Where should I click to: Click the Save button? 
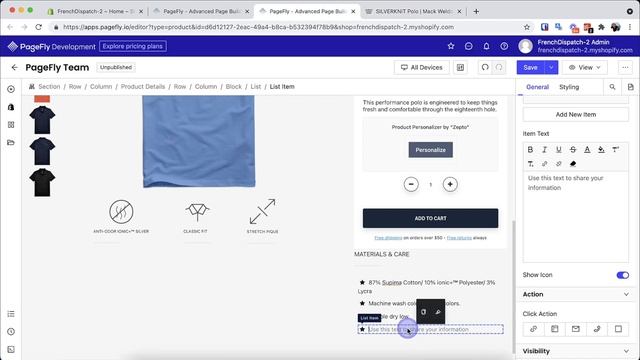pyautogui.click(x=530, y=67)
